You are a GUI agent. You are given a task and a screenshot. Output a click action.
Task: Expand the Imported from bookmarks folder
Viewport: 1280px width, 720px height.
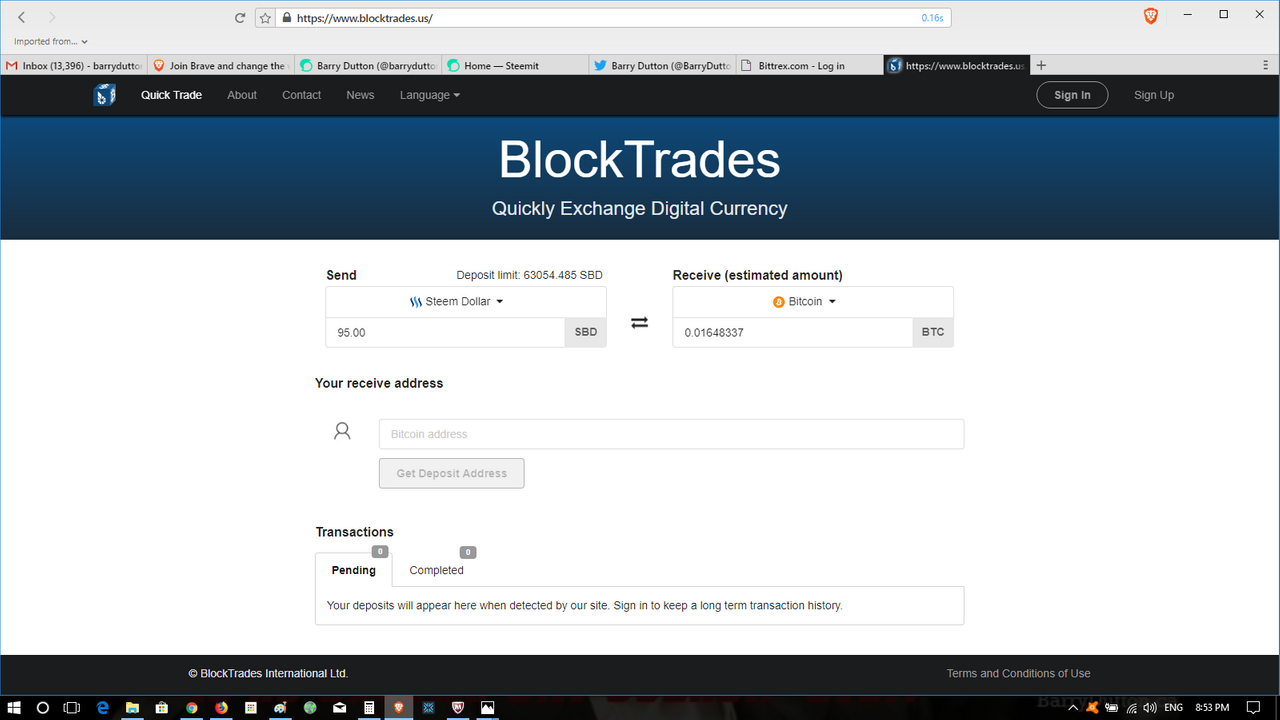coord(51,41)
